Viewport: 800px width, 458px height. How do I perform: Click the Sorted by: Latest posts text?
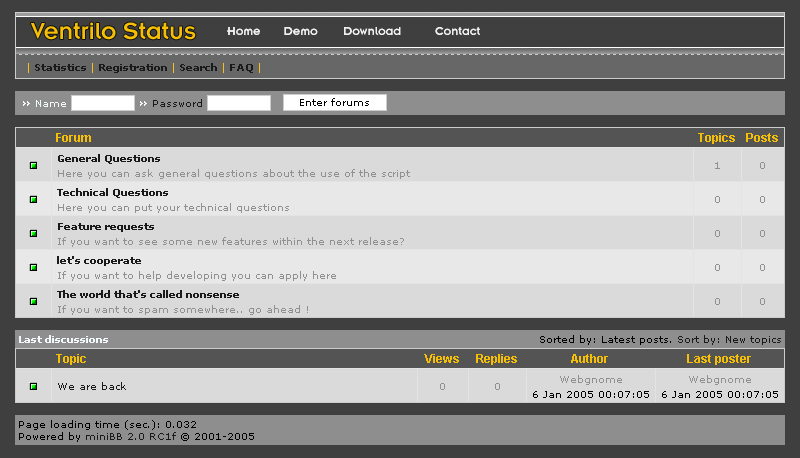tap(605, 340)
